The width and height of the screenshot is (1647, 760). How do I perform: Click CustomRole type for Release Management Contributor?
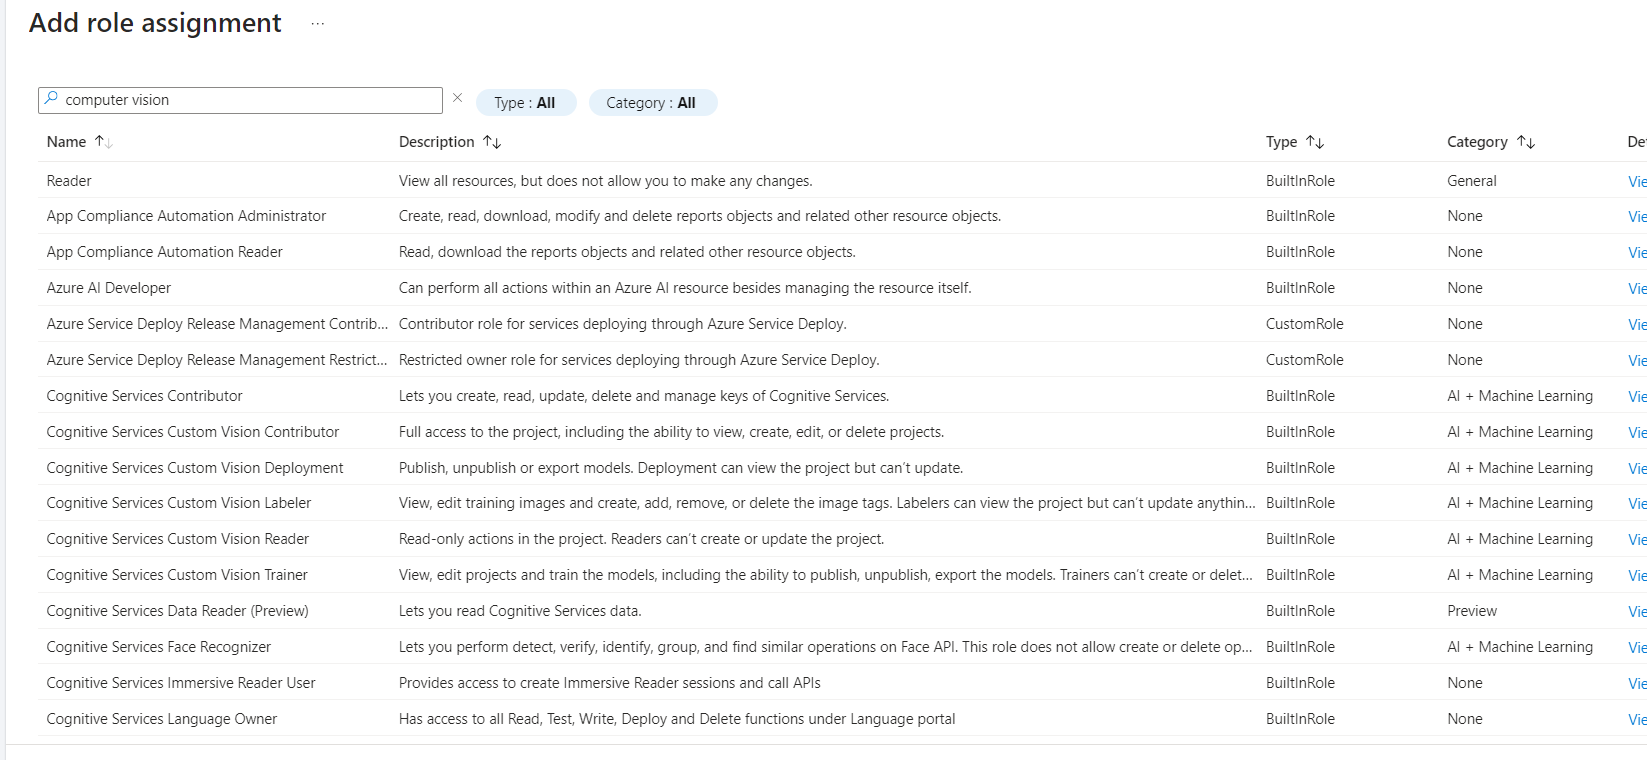(1305, 324)
